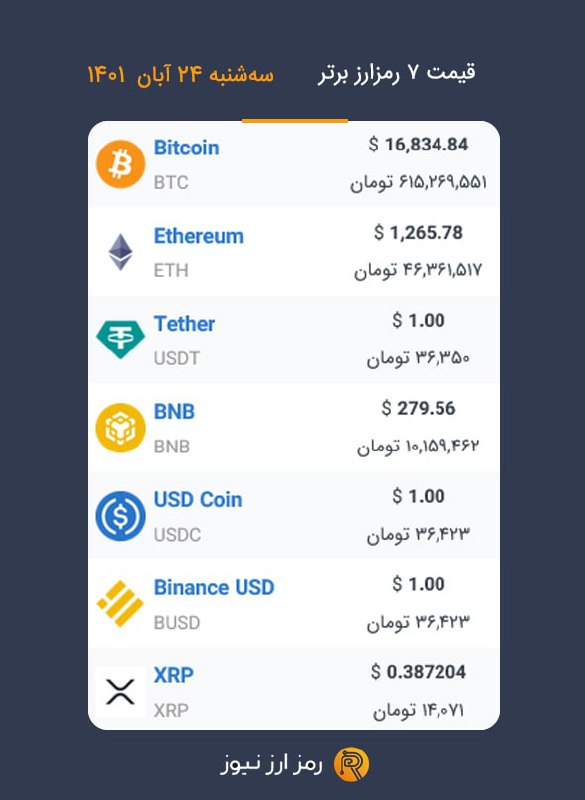Open the yellow BNB coin icon
This screenshot has height=800, width=585.
120,428
